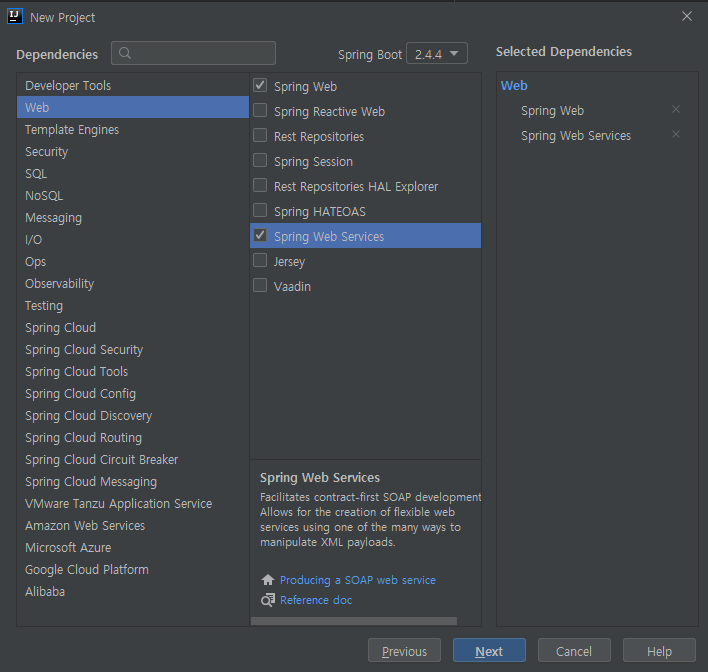The image size is (708, 672).
Task: Tick the Jersey checkbox
Action: [260, 260]
